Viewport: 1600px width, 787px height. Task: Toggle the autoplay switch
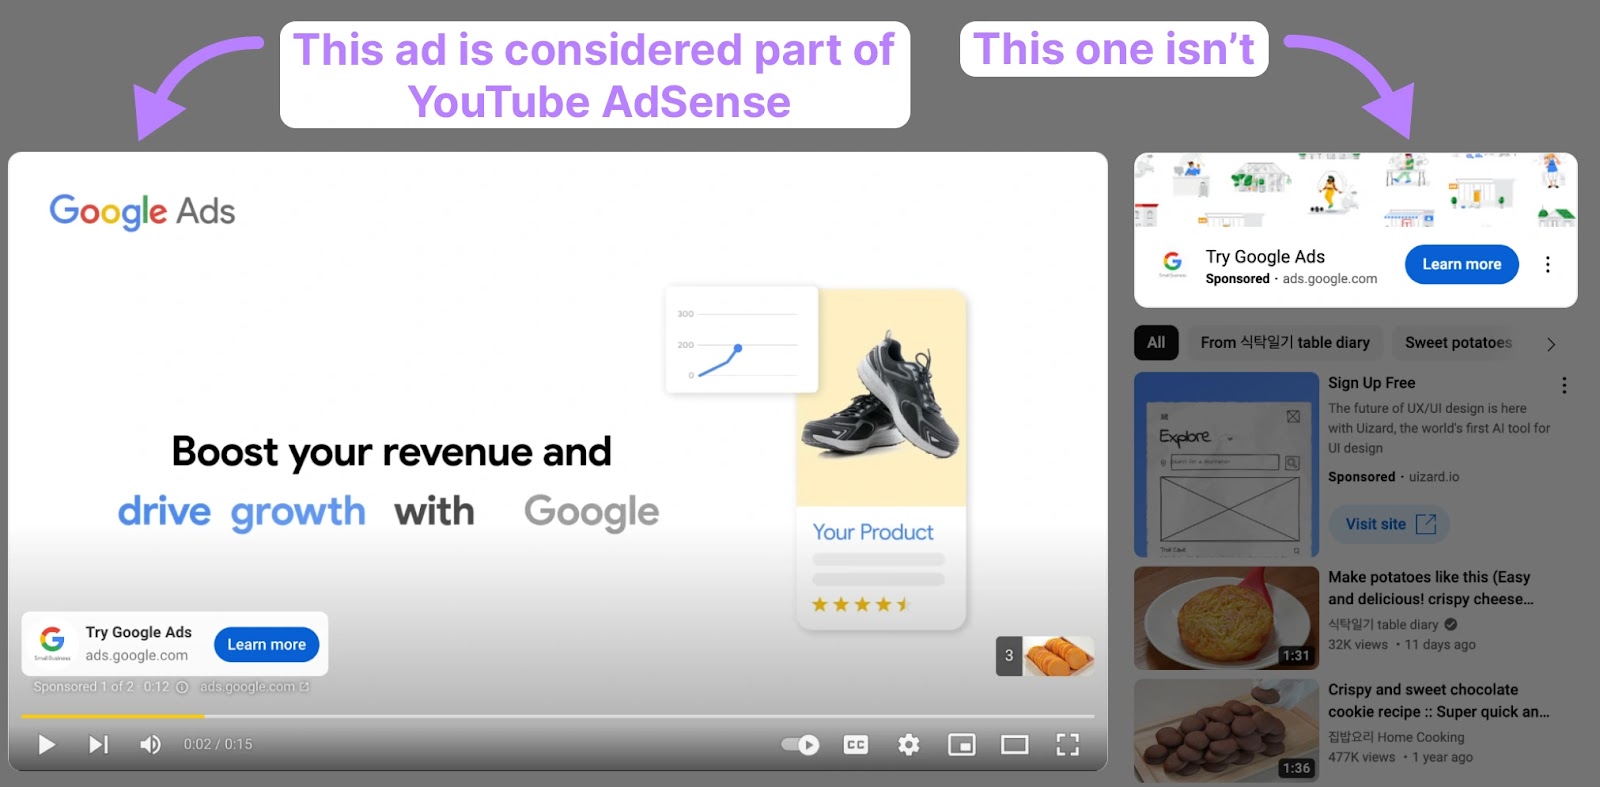coord(800,745)
